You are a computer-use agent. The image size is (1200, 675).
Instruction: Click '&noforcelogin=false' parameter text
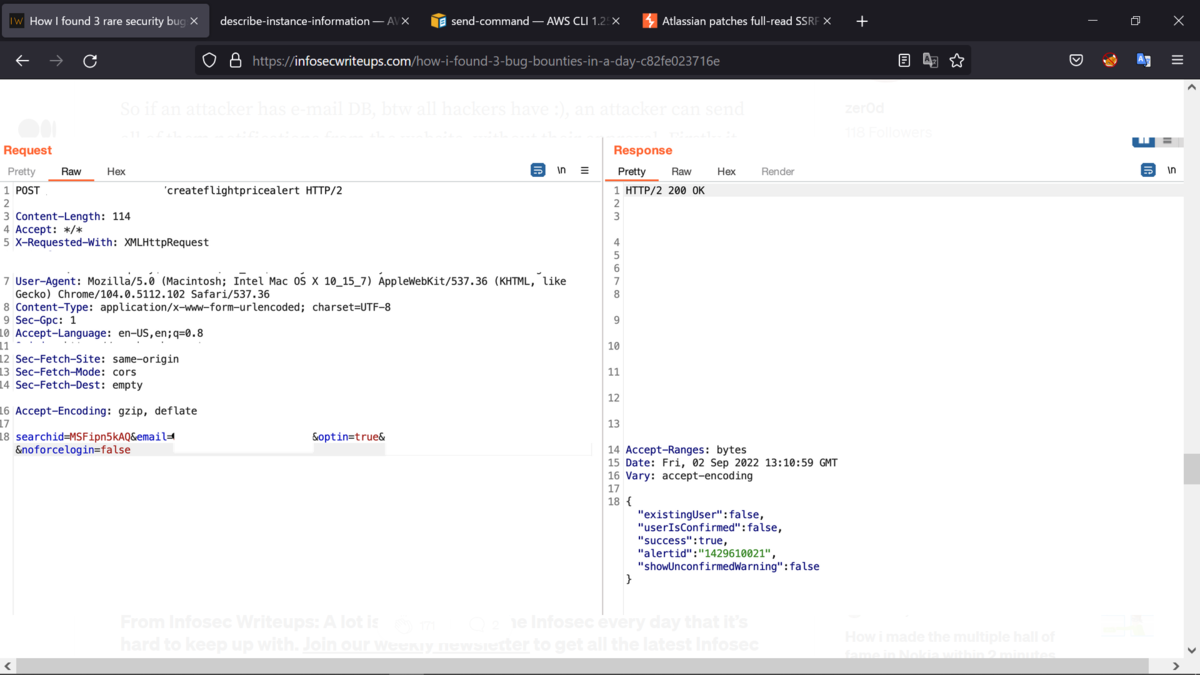point(73,450)
